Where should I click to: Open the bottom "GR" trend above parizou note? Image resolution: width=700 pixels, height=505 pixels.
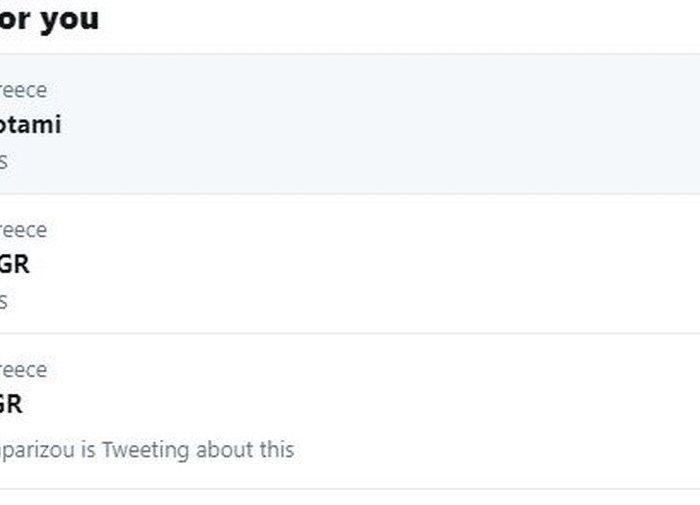pyautogui.click(x=11, y=404)
